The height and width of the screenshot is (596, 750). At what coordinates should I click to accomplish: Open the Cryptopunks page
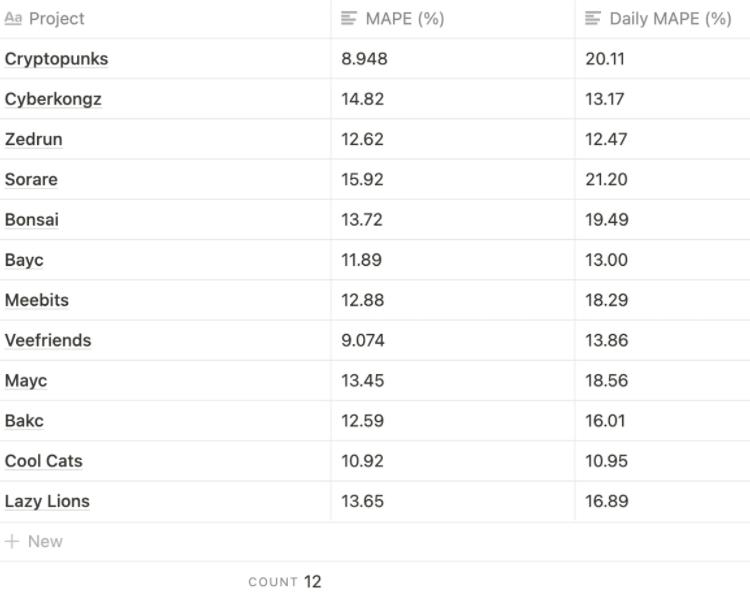[x=56, y=59]
